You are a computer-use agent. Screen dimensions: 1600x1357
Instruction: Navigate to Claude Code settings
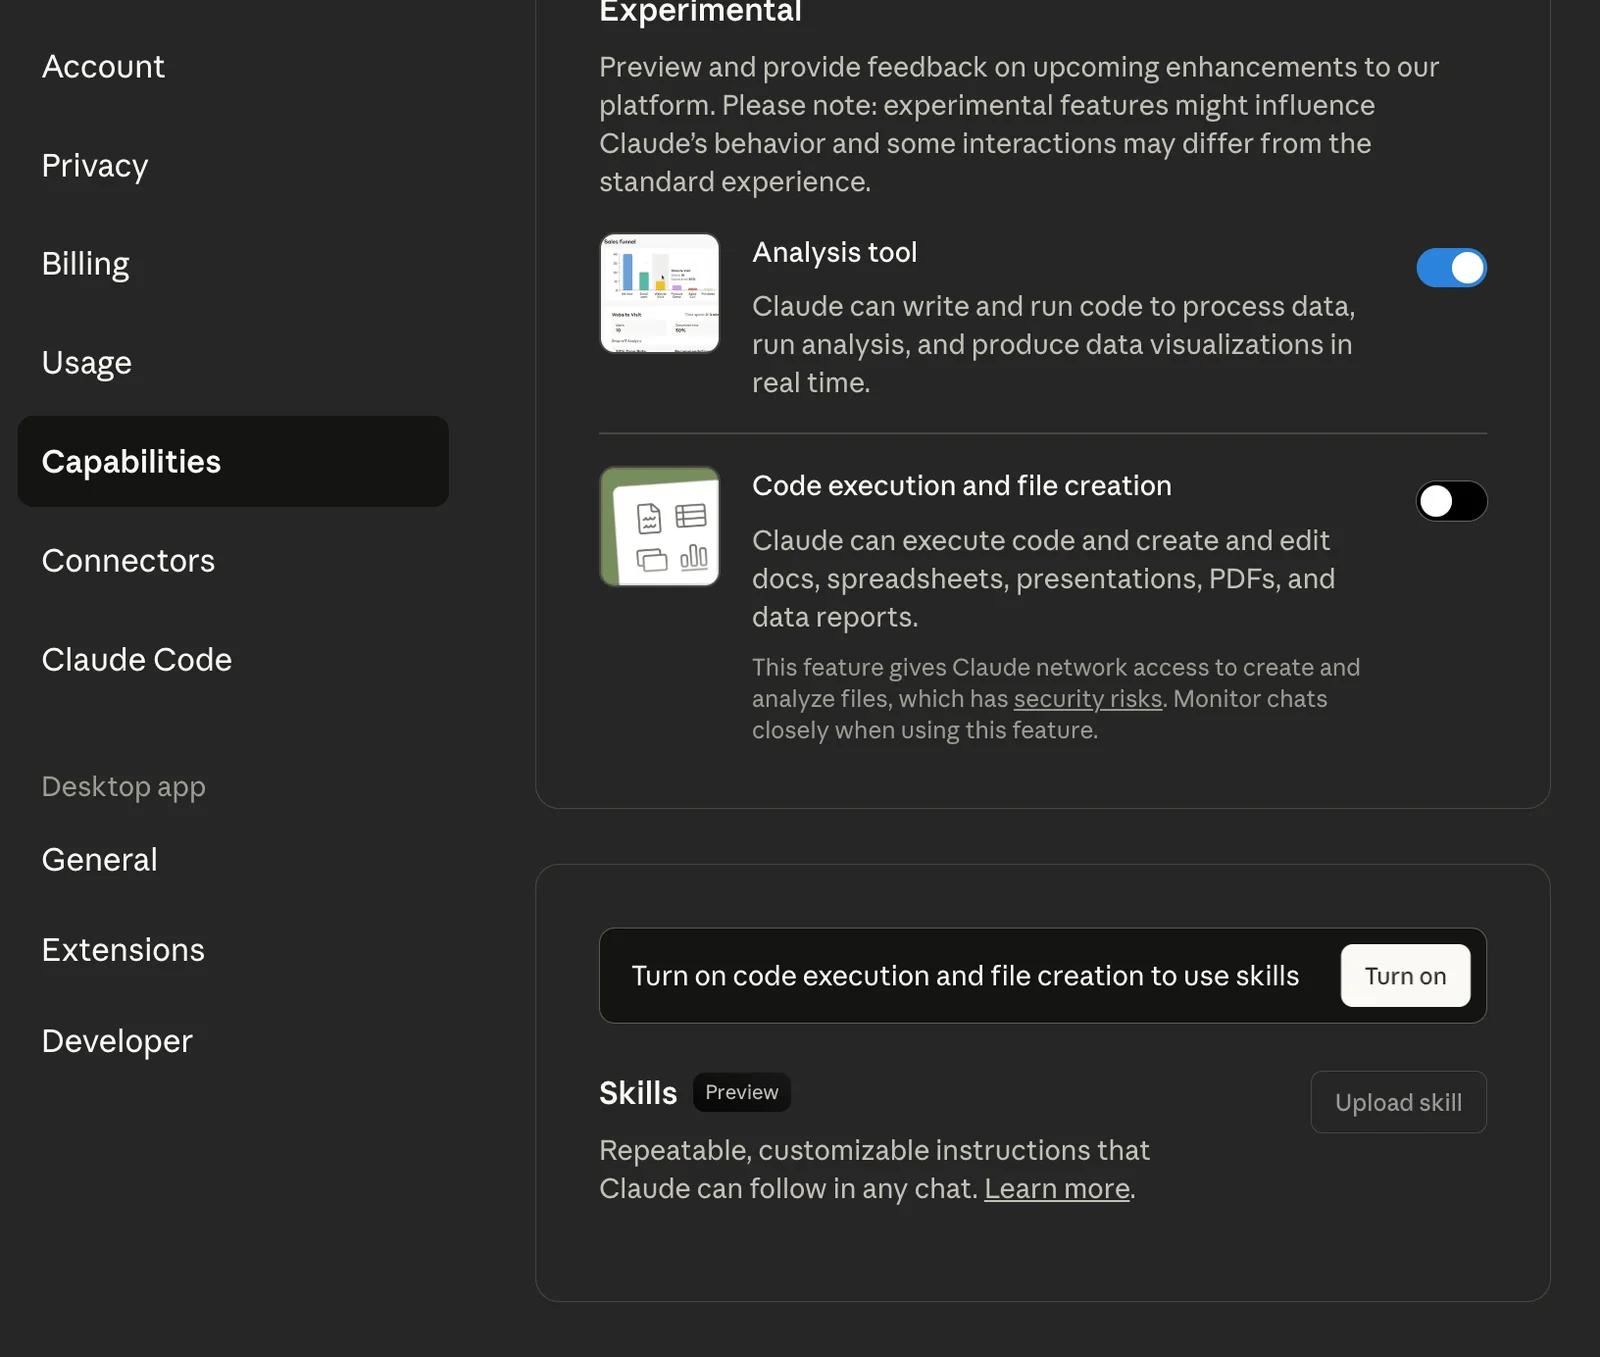click(137, 660)
